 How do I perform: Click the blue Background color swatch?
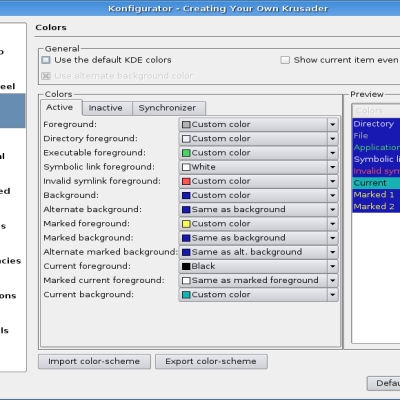coord(186,195)
